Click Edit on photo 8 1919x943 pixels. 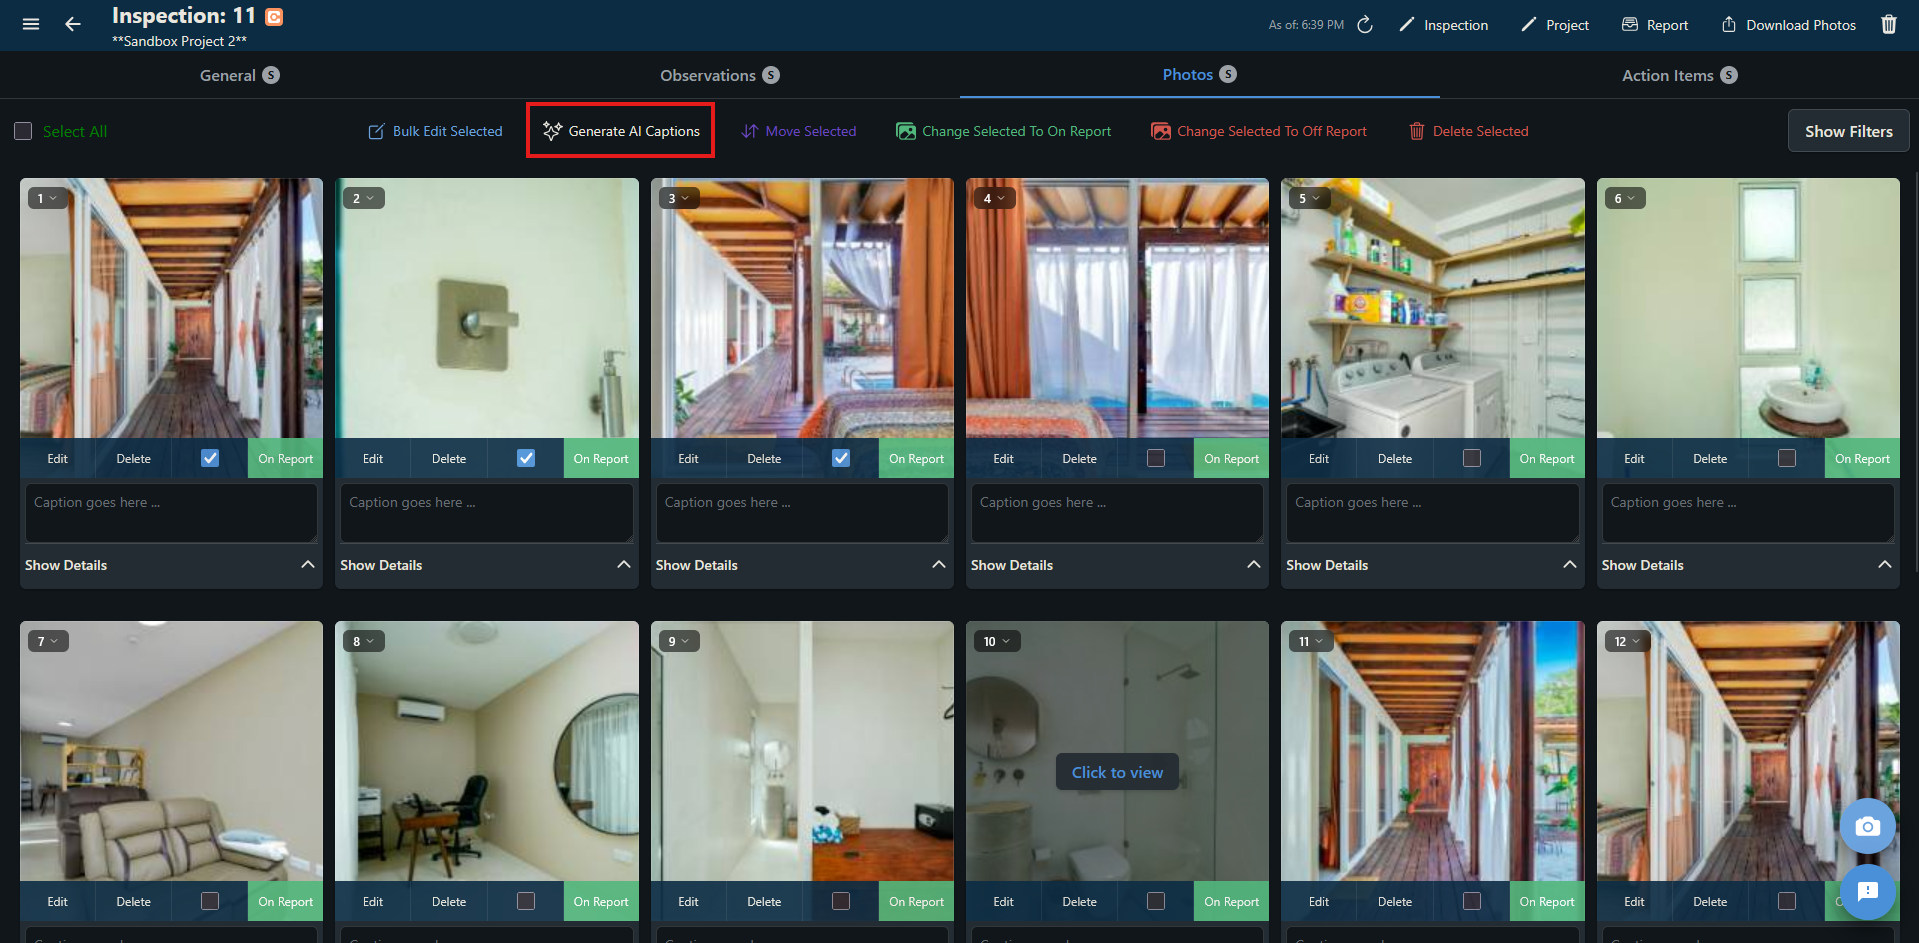(x=373, y=901)
